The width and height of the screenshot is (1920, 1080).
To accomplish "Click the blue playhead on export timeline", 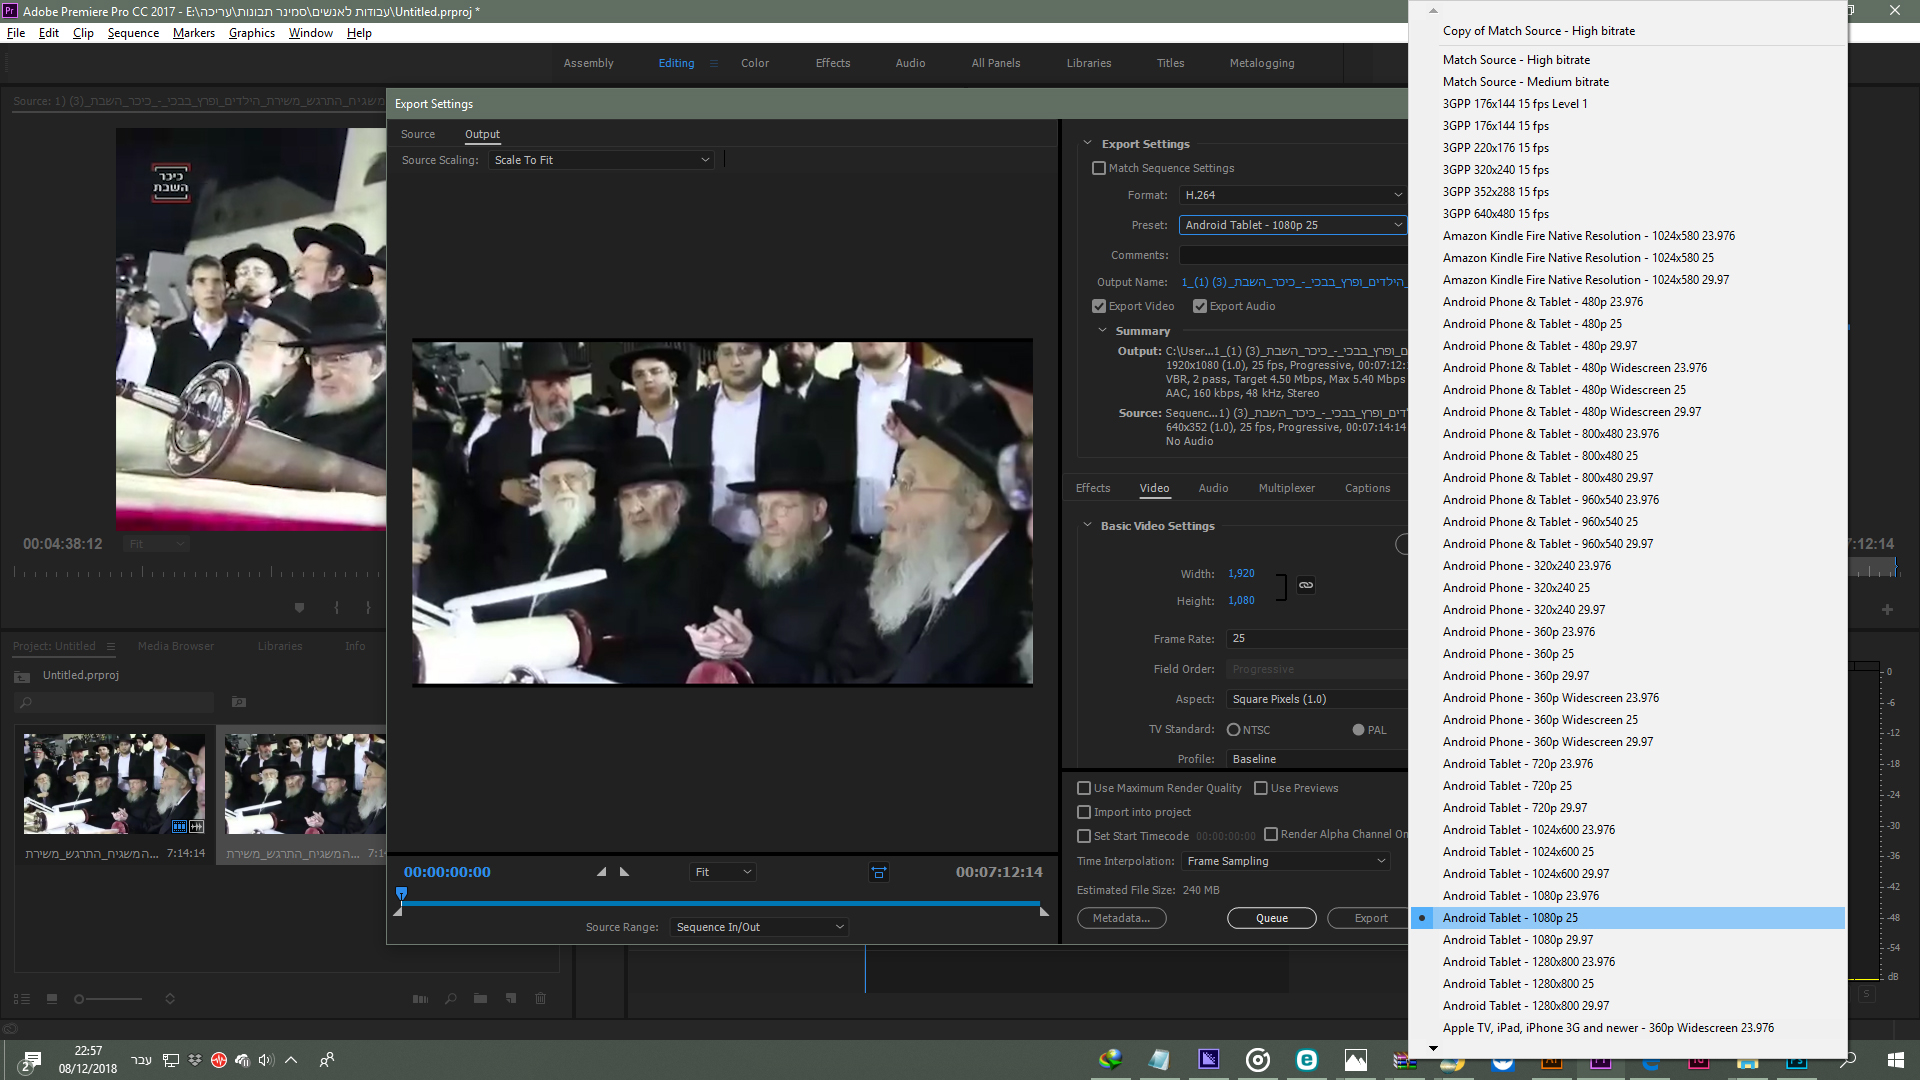I will (401, 893).
